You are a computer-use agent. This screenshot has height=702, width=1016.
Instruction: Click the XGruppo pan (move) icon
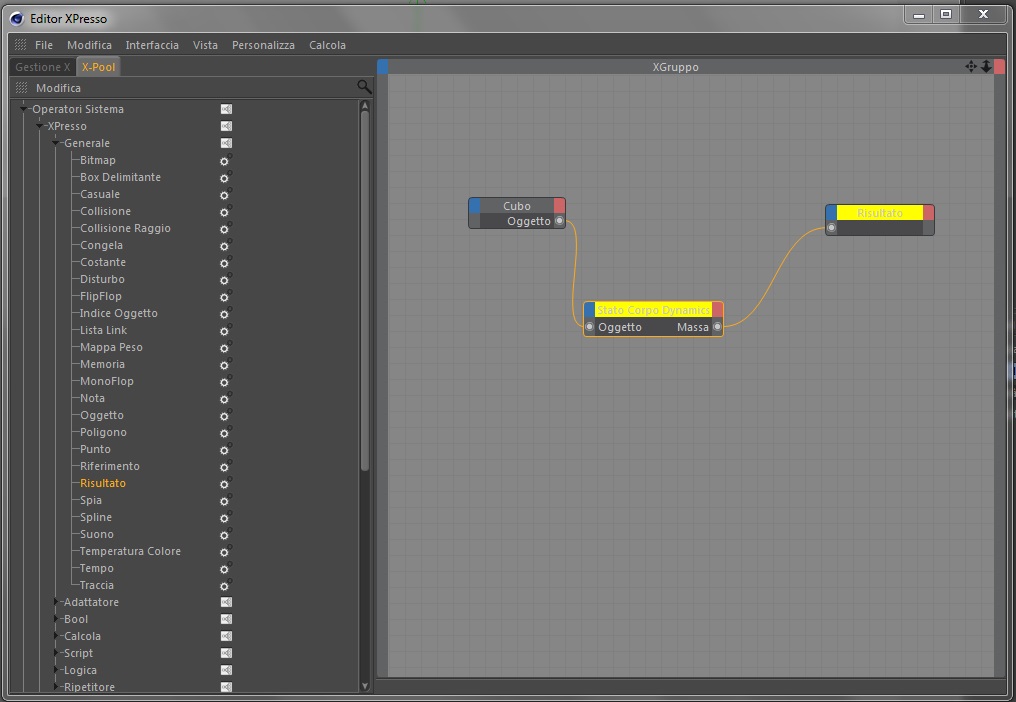tap(971, 66)
